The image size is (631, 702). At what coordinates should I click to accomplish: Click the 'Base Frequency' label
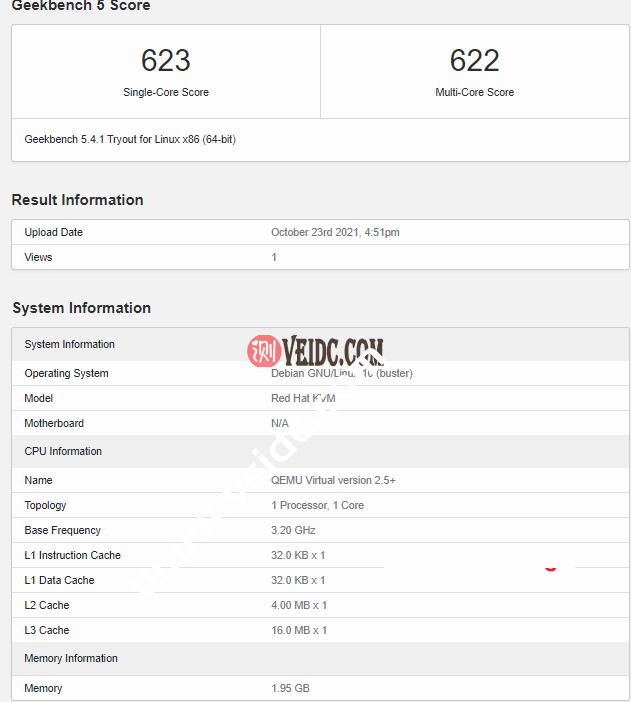coord(62,531)
